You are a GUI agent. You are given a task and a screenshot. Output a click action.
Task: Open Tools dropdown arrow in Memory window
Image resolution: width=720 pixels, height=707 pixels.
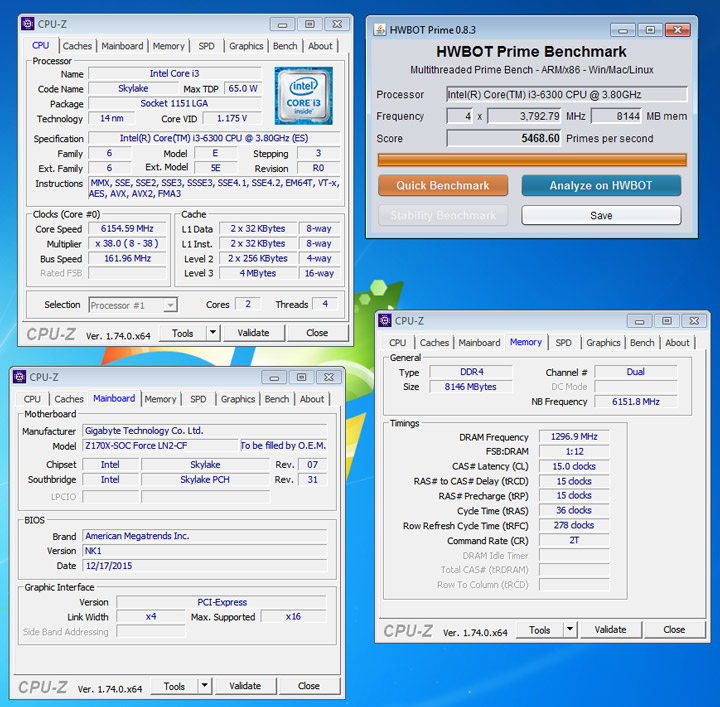[570, 629]
